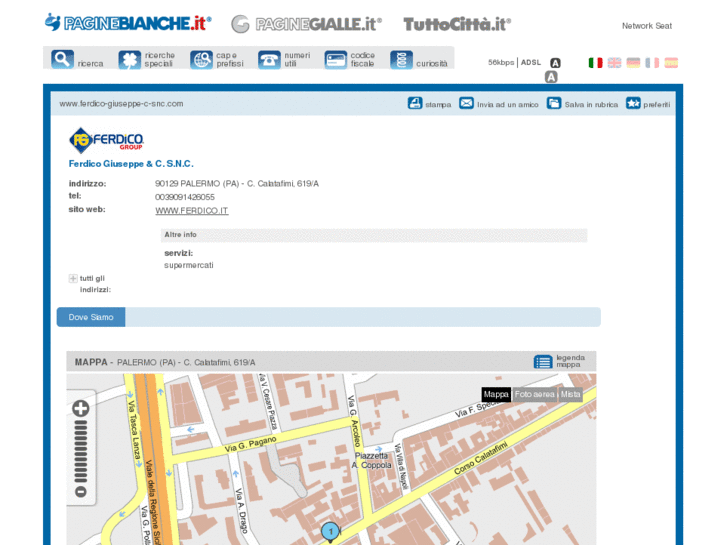Switch language to German flag
The image size is (727, 545).
(x=633, y=63)
